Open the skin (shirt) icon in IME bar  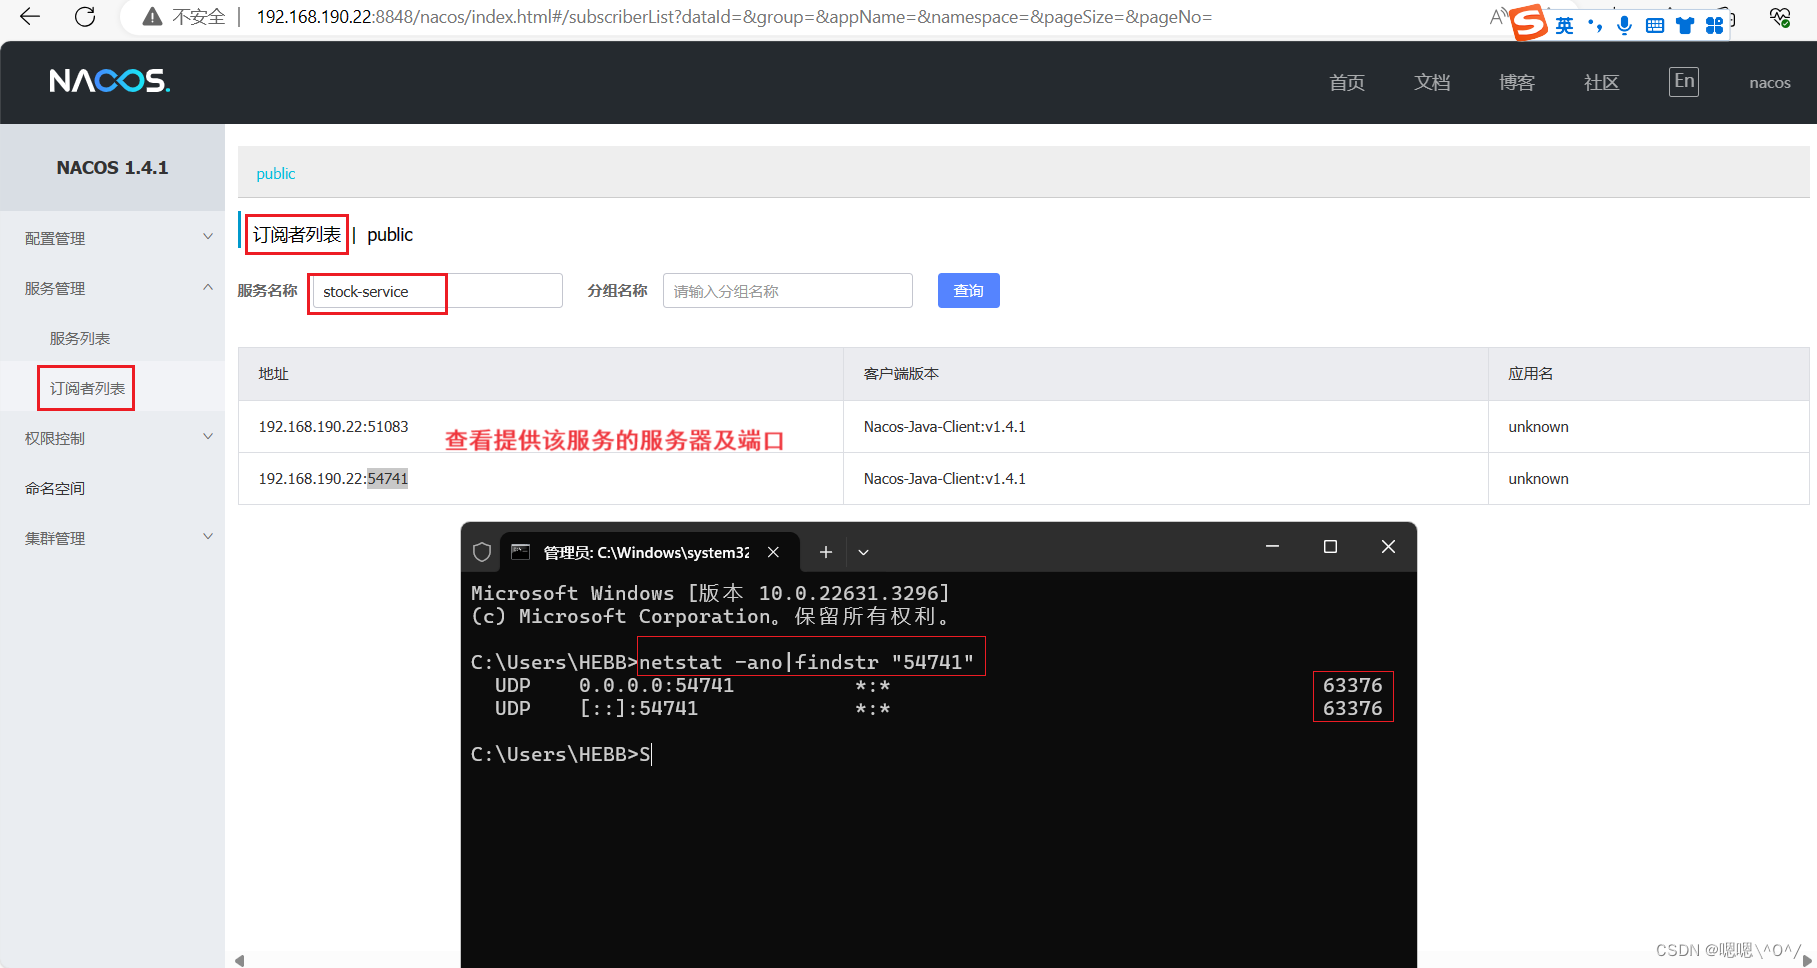tap(1685, 26)
